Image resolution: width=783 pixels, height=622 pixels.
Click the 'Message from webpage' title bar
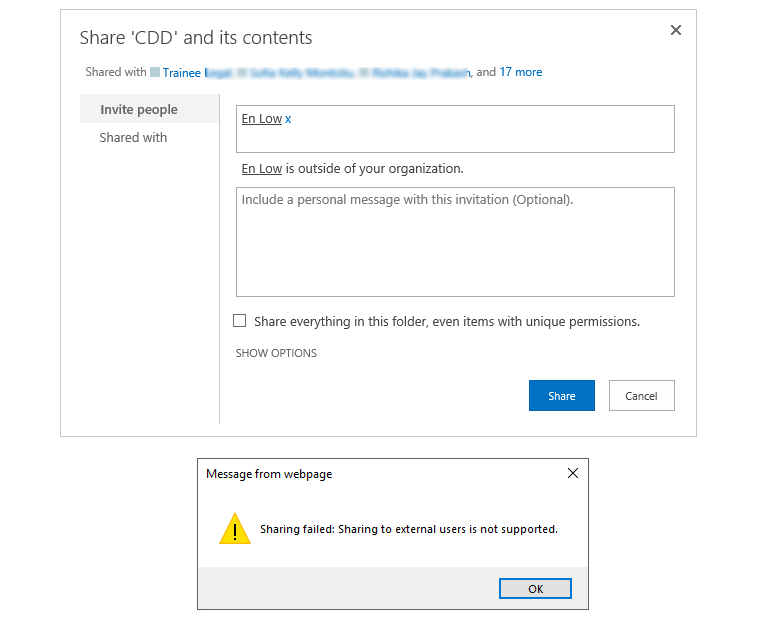click(380, 474)
